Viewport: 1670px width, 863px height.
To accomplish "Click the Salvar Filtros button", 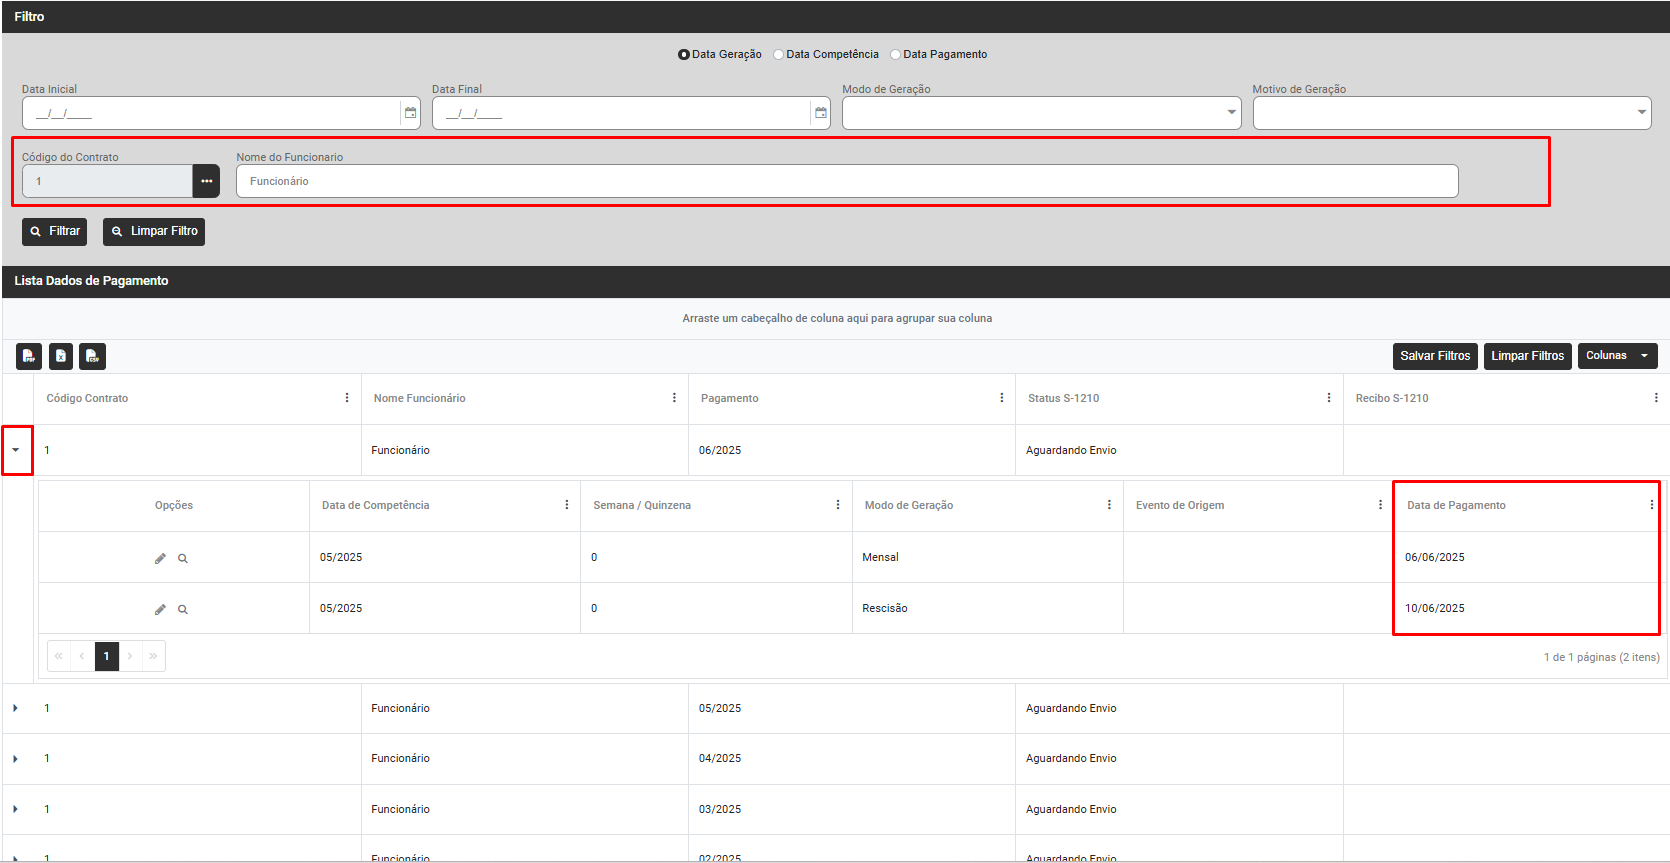I will tap(1434, 356).
